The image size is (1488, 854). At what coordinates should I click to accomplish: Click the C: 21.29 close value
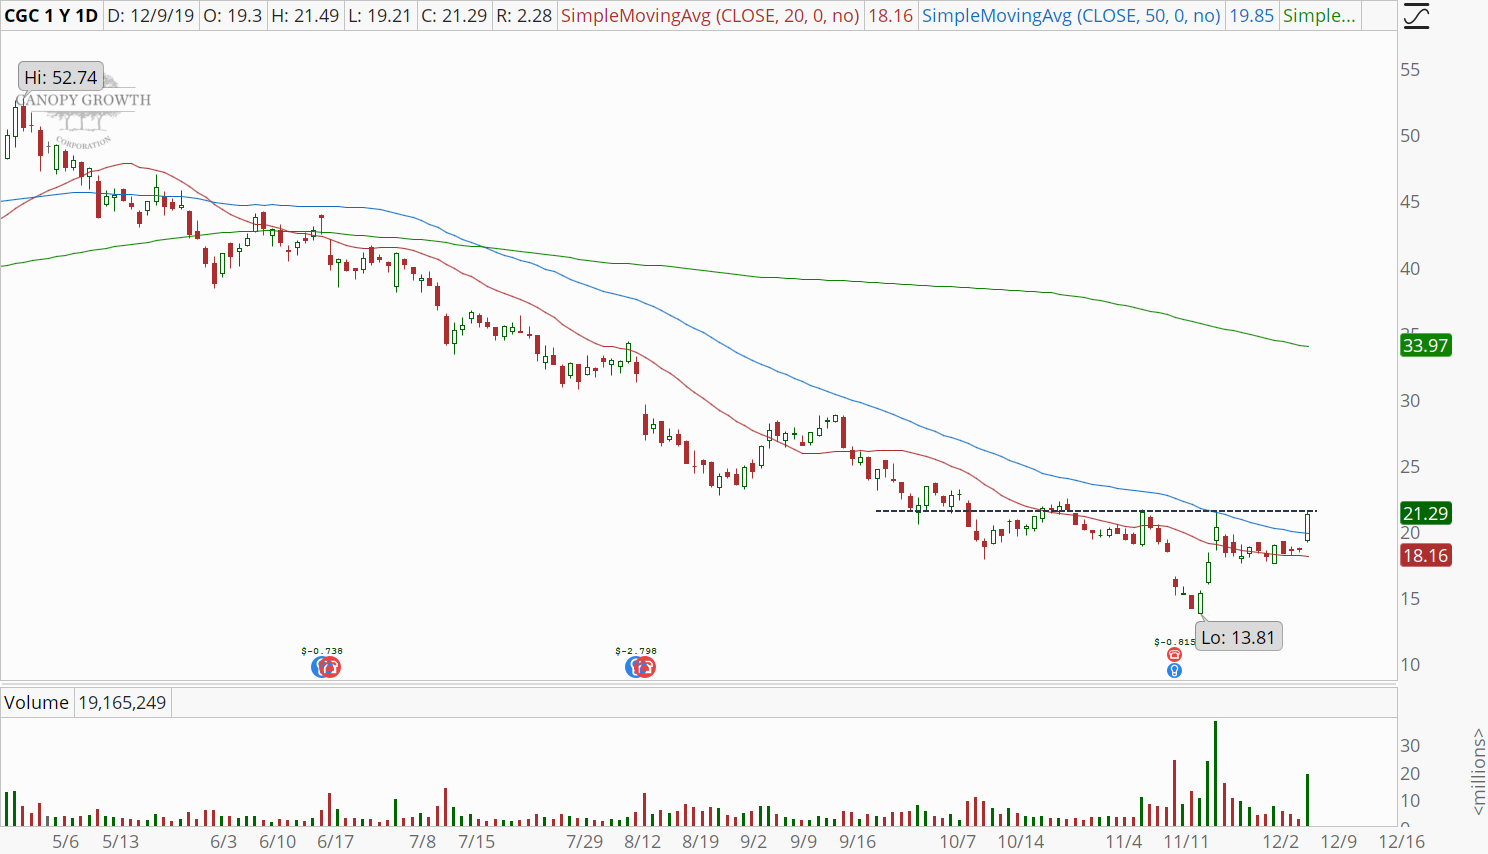pyautogui.click(x=454, y=16)
